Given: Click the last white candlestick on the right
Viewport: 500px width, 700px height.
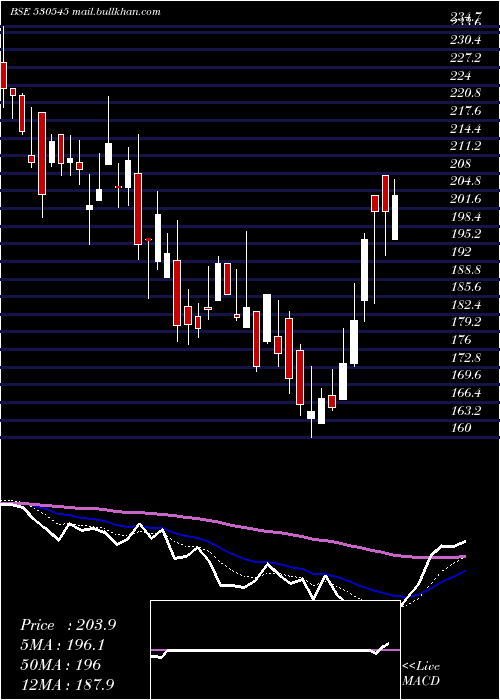Looking at the screenshot, I should 395,217.
